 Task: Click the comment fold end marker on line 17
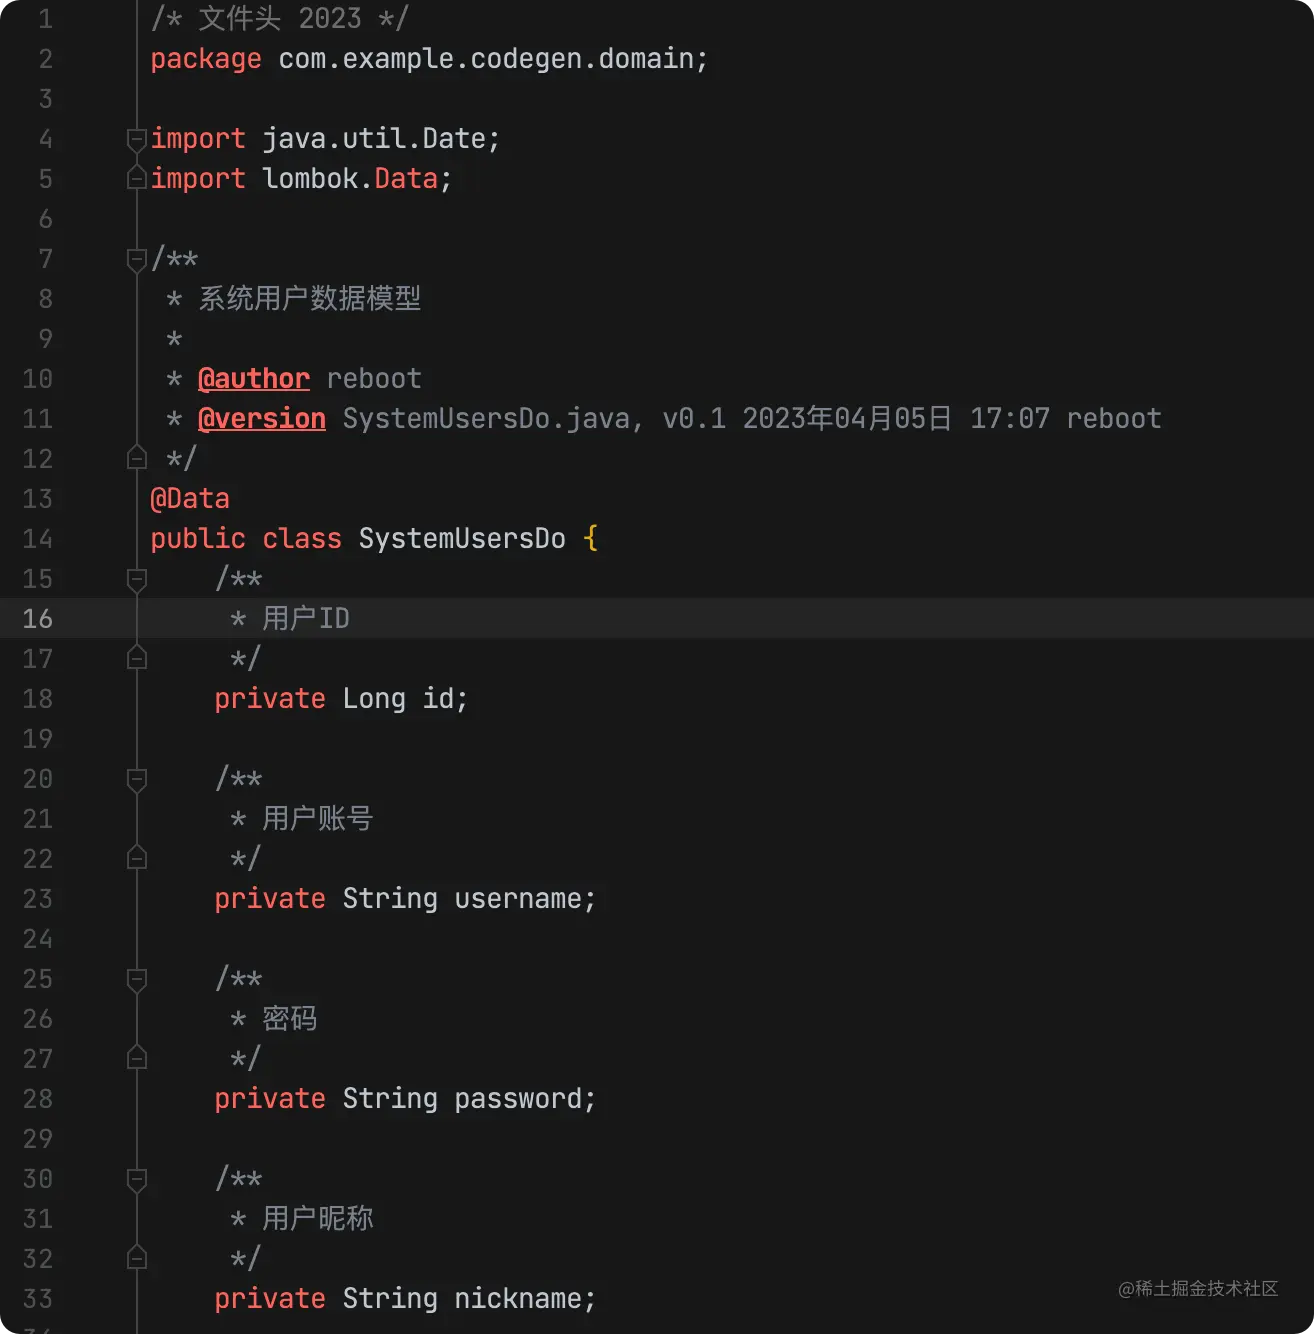tap(137, 658)
